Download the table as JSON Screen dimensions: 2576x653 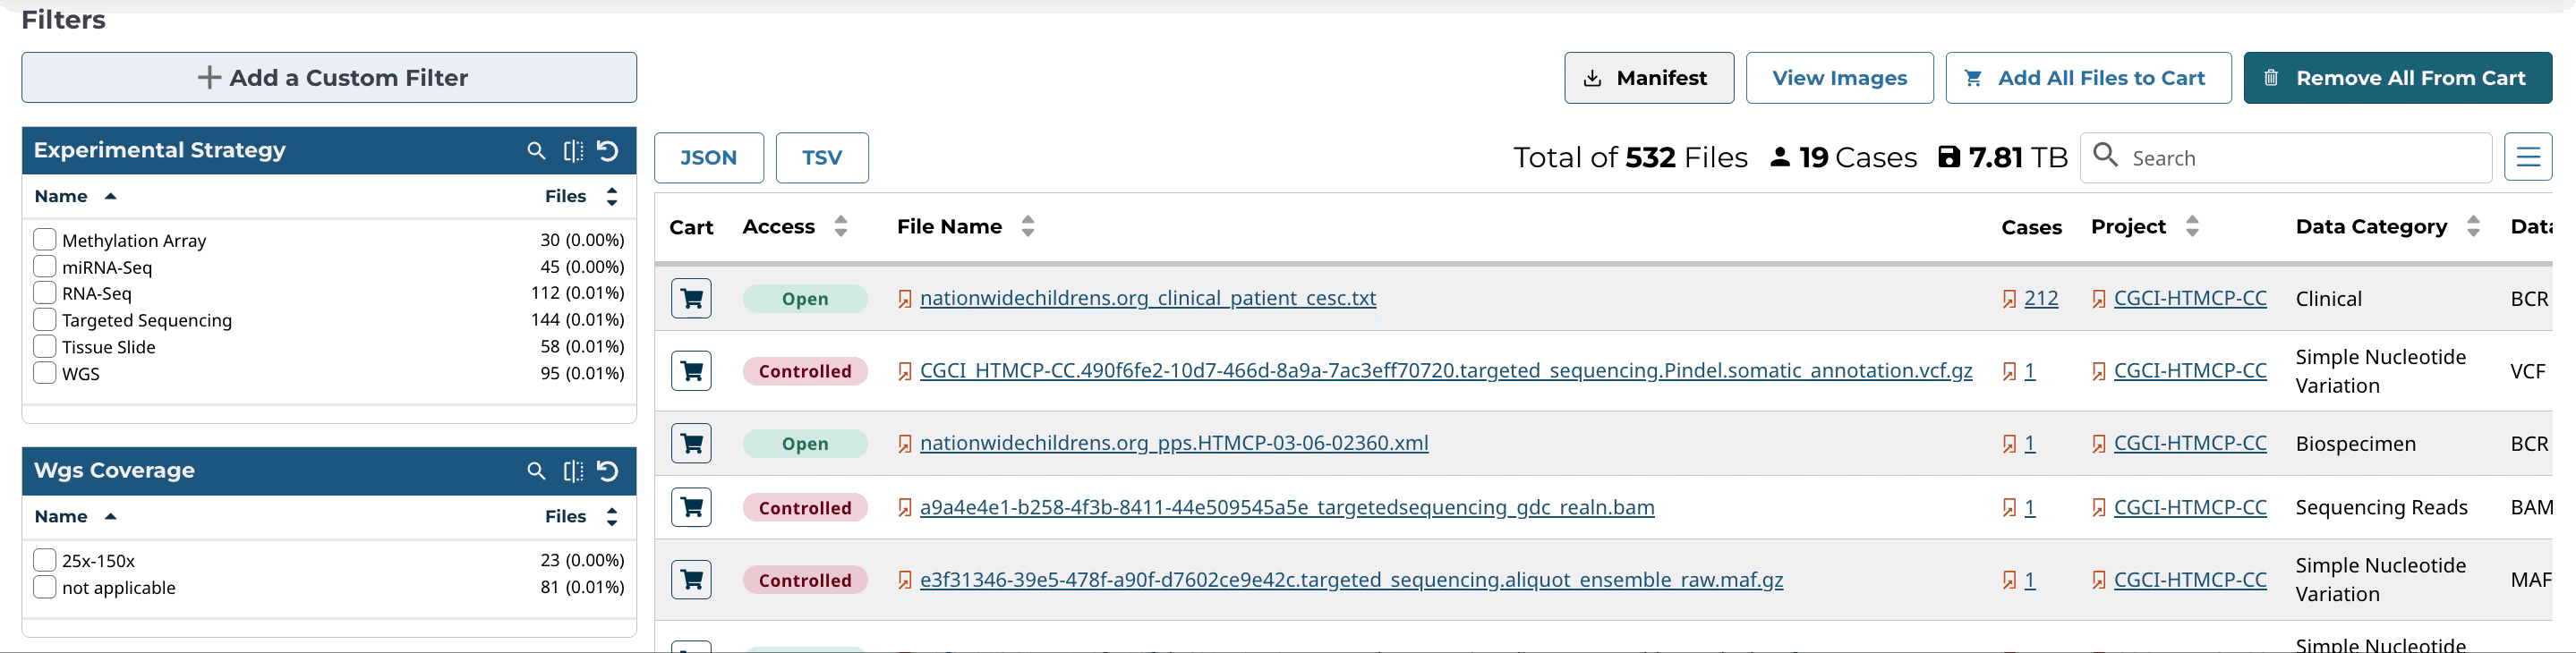(x=708, y=158)
